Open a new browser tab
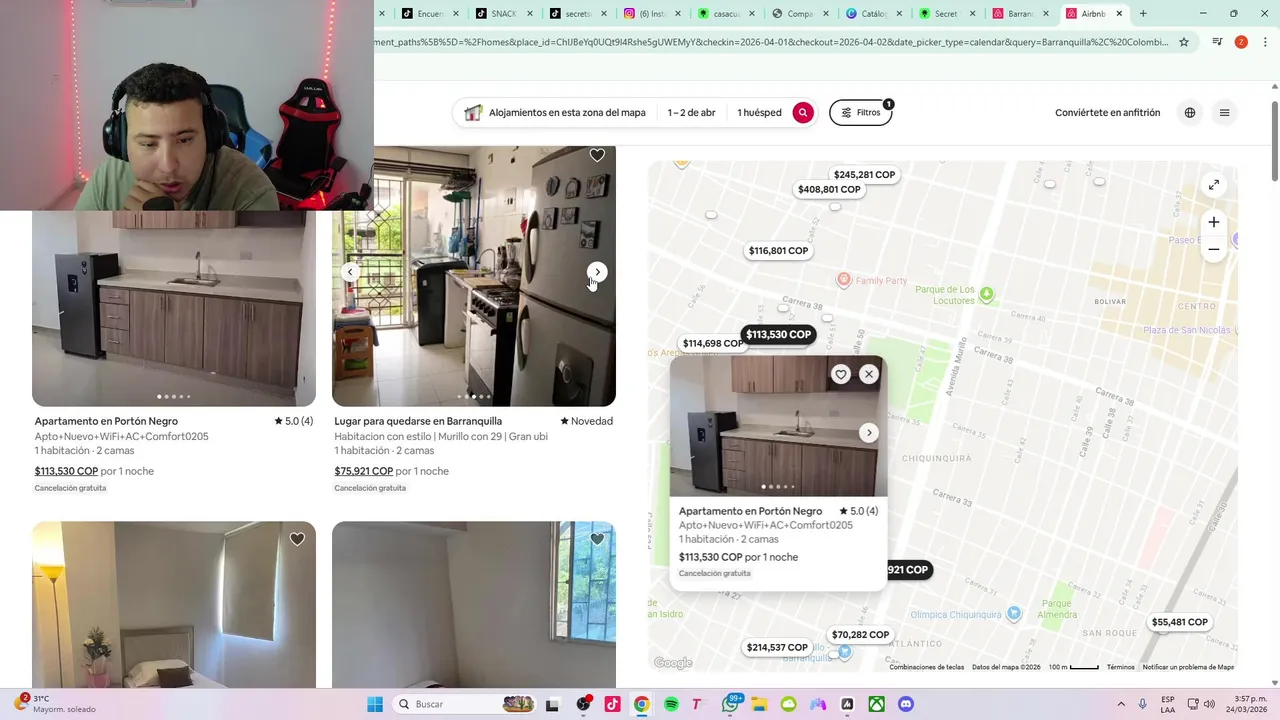The width and height of the screenshot is (1280, 720). (x=1143, y=14)
